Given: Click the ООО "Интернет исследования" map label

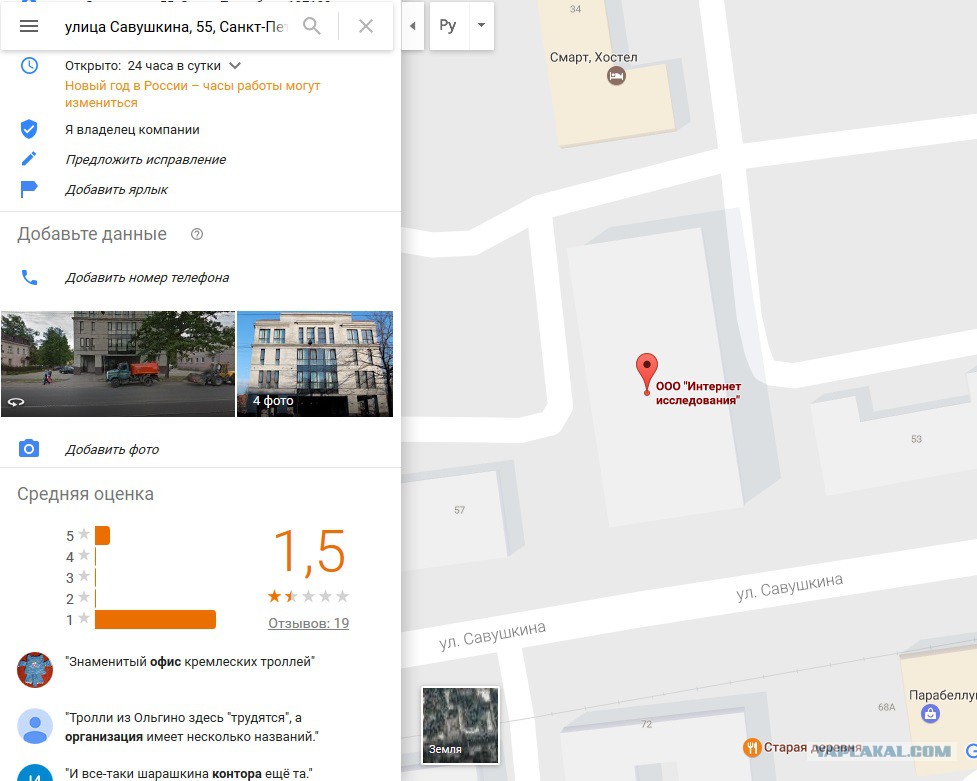Looking at the screenshot, I should pos(698,393).
